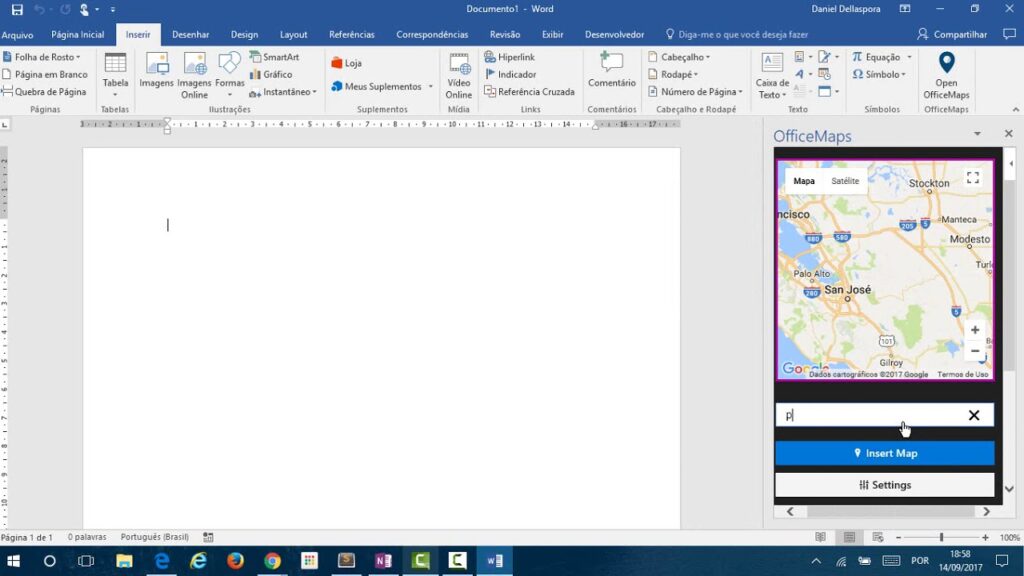
Task: Click the Compartilhar share button
Action: [952, 35]
